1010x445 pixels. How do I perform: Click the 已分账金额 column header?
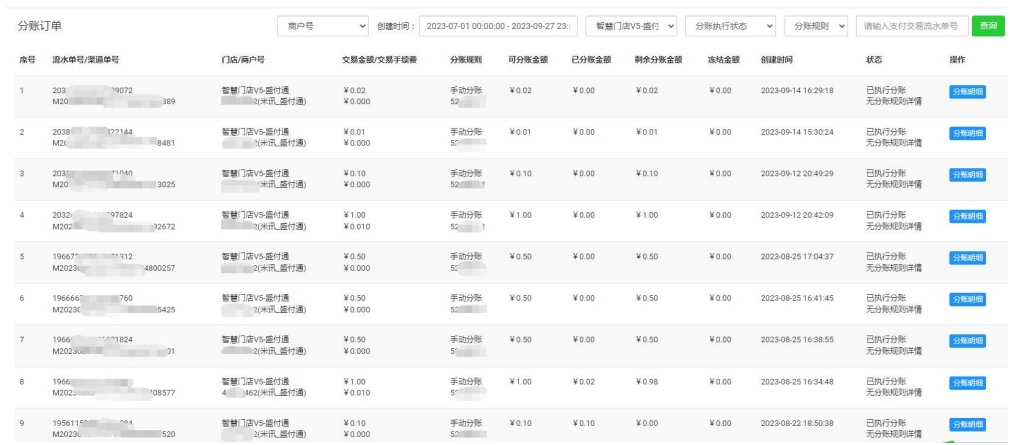coord(591,60)
